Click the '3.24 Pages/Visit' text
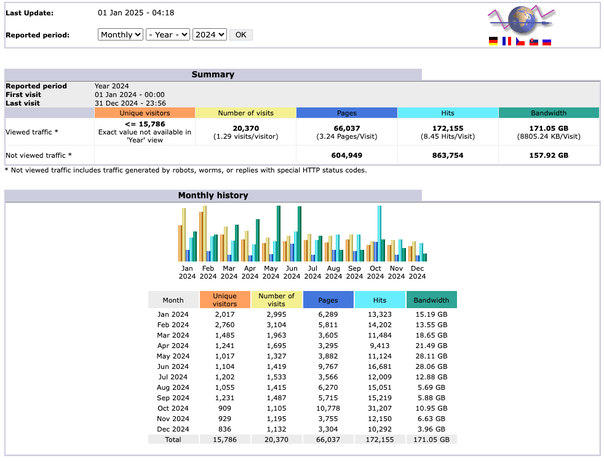The width and height of the screenshot is (604, 461). 346,136
